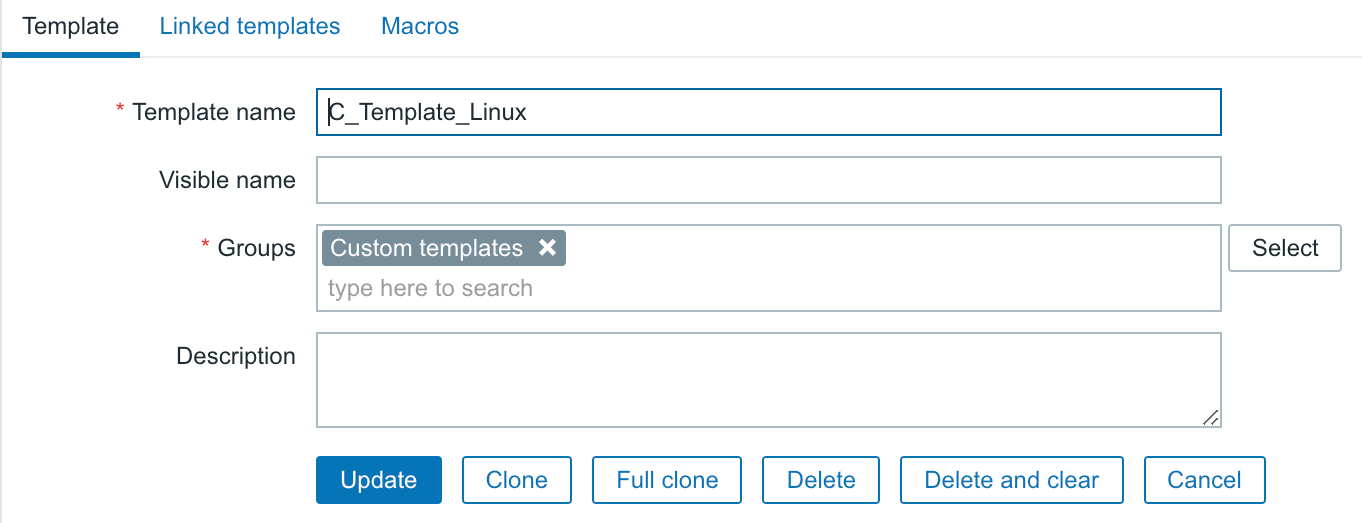Go to the Macros tab
Screen dimensions: 1362x523
coord(420,27)
